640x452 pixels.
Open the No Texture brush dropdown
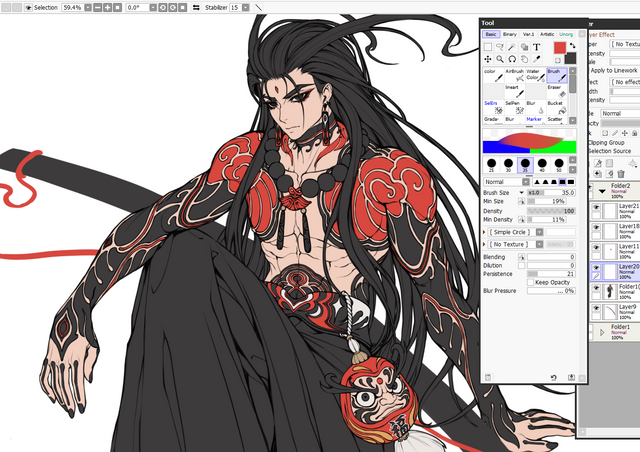pos(539,244)
